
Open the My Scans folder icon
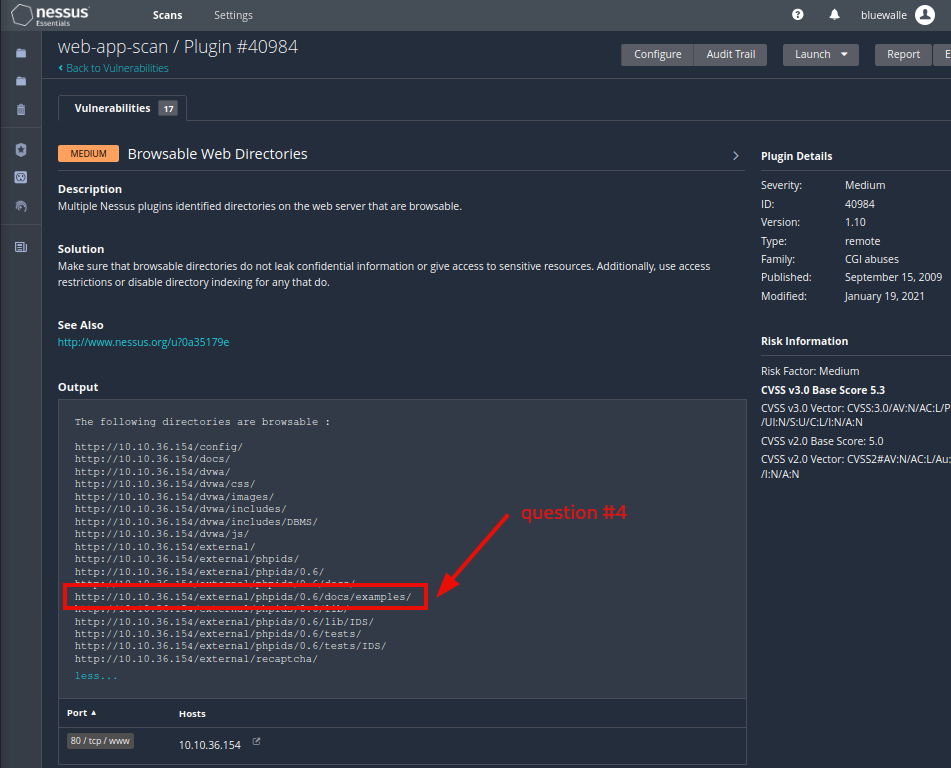pyautogui.click(x=20, y=55)
